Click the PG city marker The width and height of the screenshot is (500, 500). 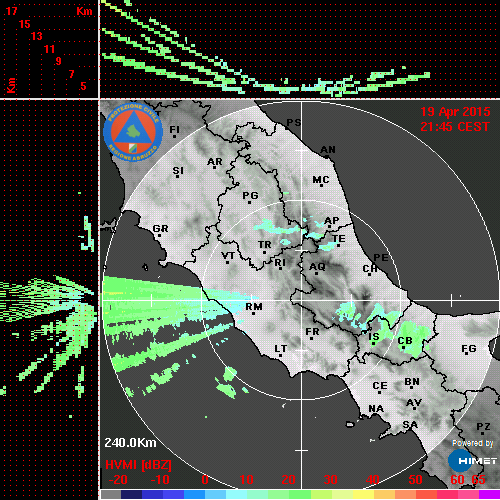(249, 202)
